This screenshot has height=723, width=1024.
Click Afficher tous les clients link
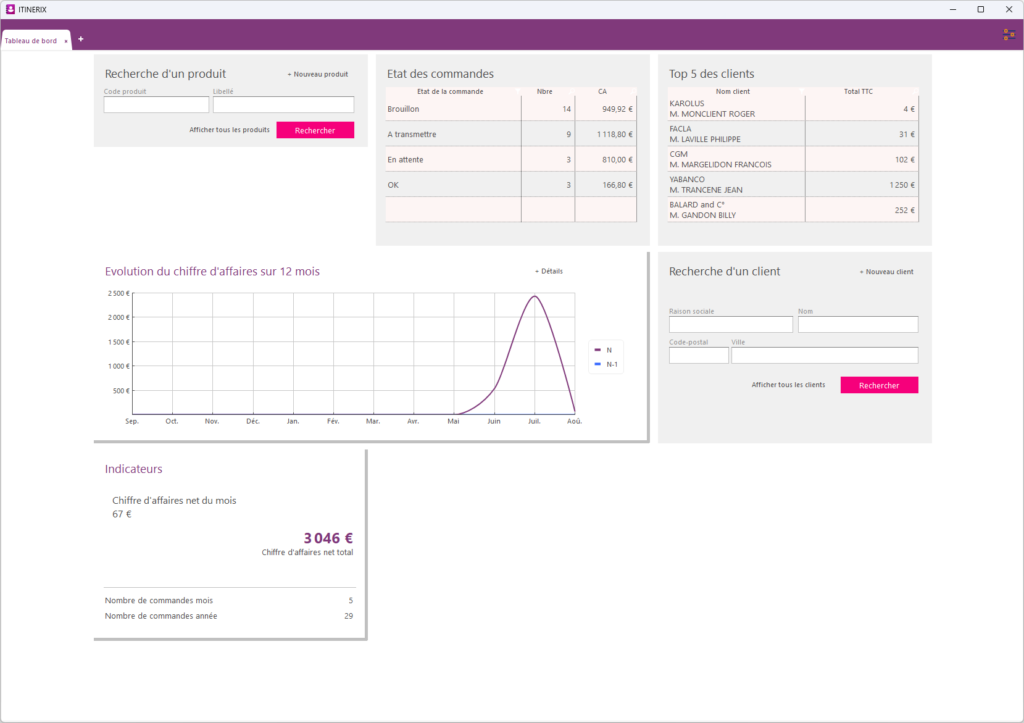pyautogui.click(x=788, y=385)
